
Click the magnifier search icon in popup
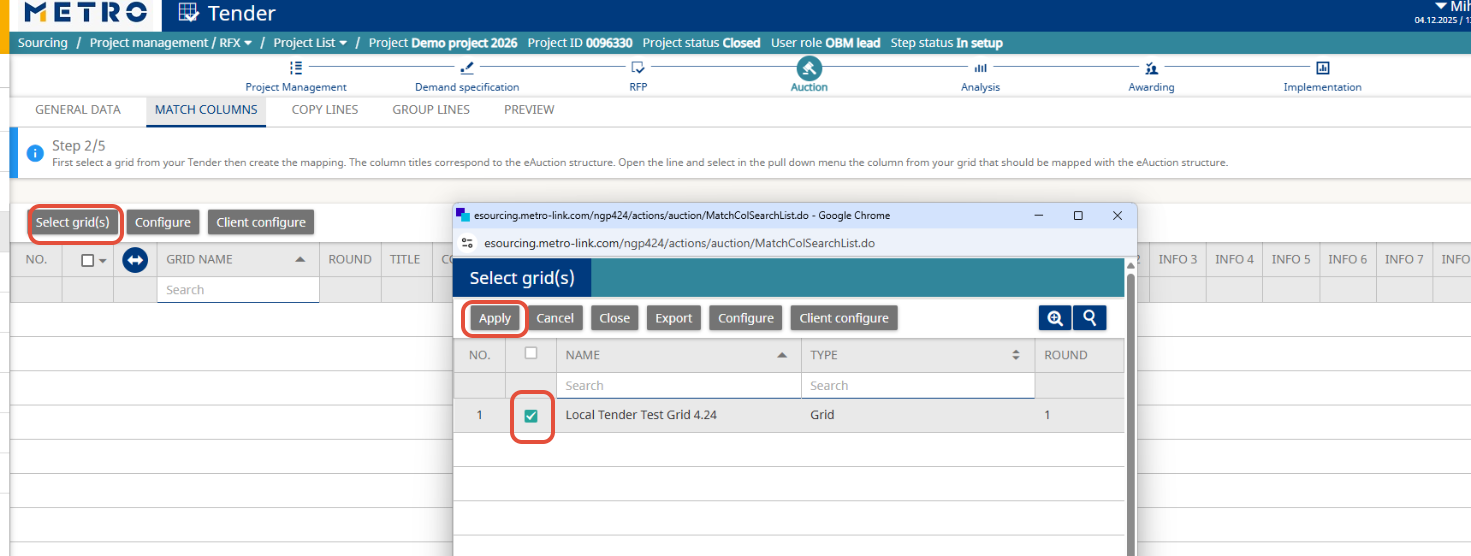click(1089, 318)
